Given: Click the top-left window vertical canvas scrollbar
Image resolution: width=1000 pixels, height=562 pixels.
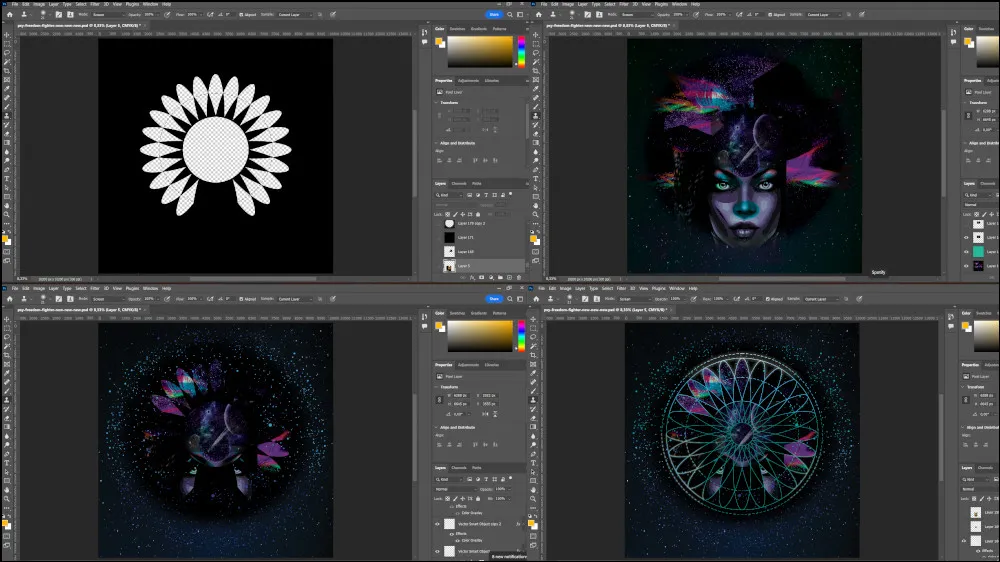Looking at the screenshot, I should [x=415, y=153].
